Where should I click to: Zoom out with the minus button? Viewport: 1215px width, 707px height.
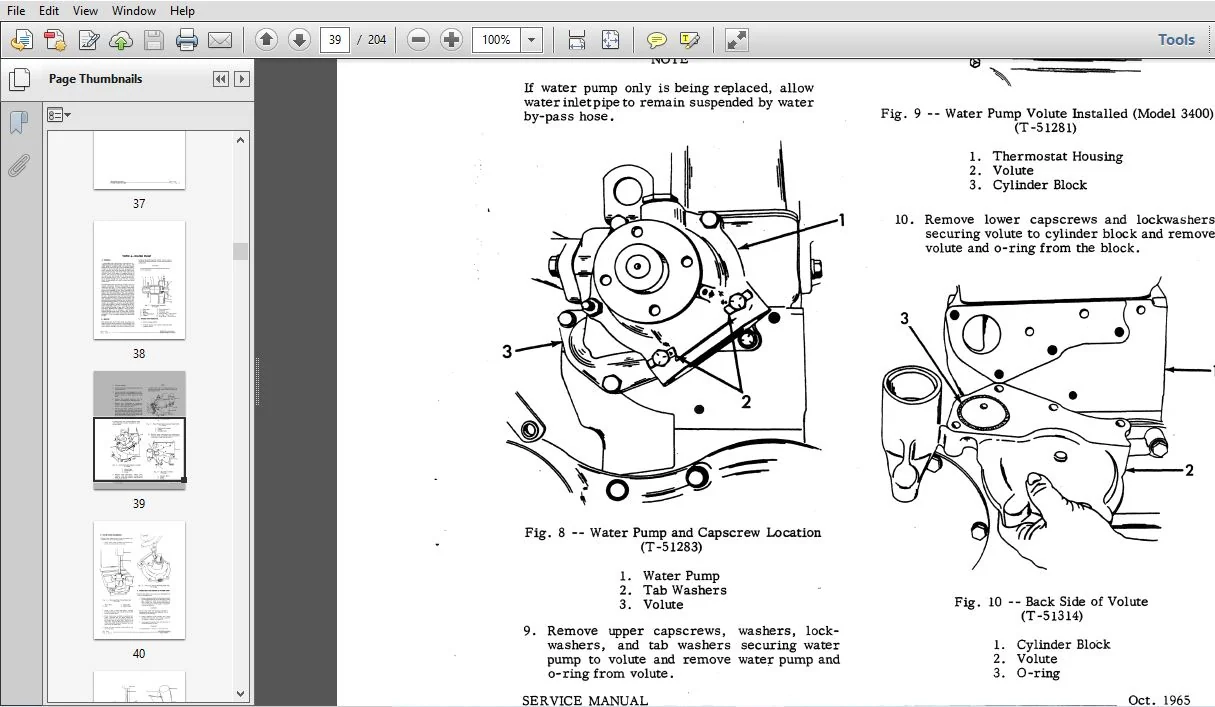419,40
